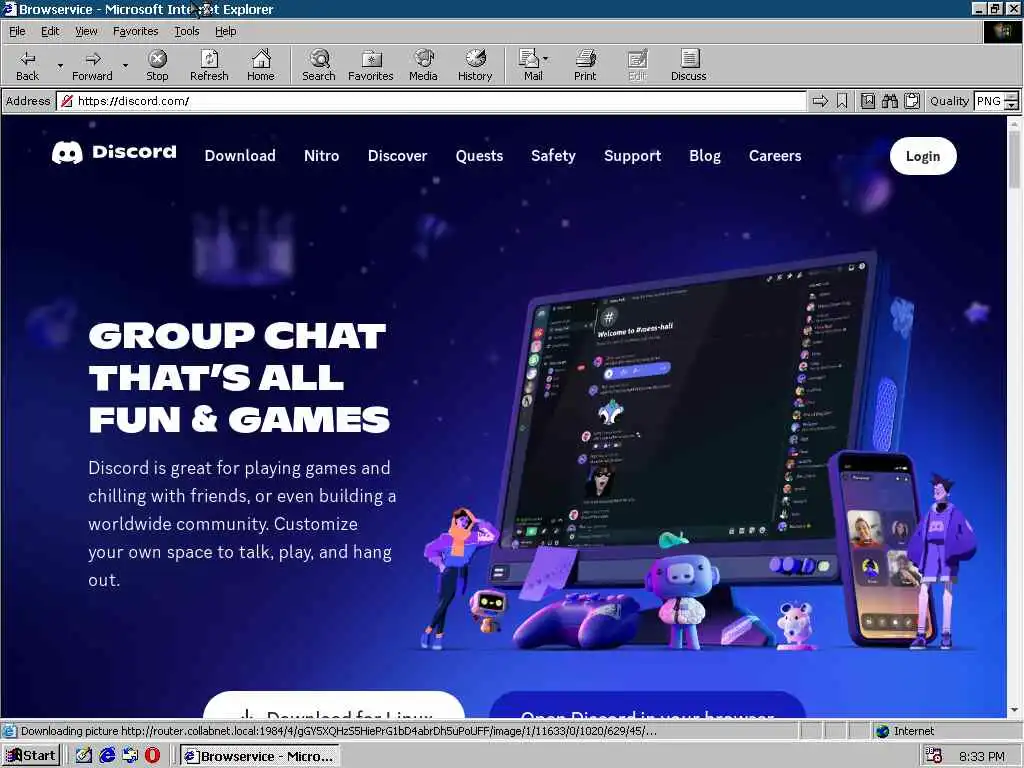
Task: Open the Discuss toolbar button
Action: point(688,65)
